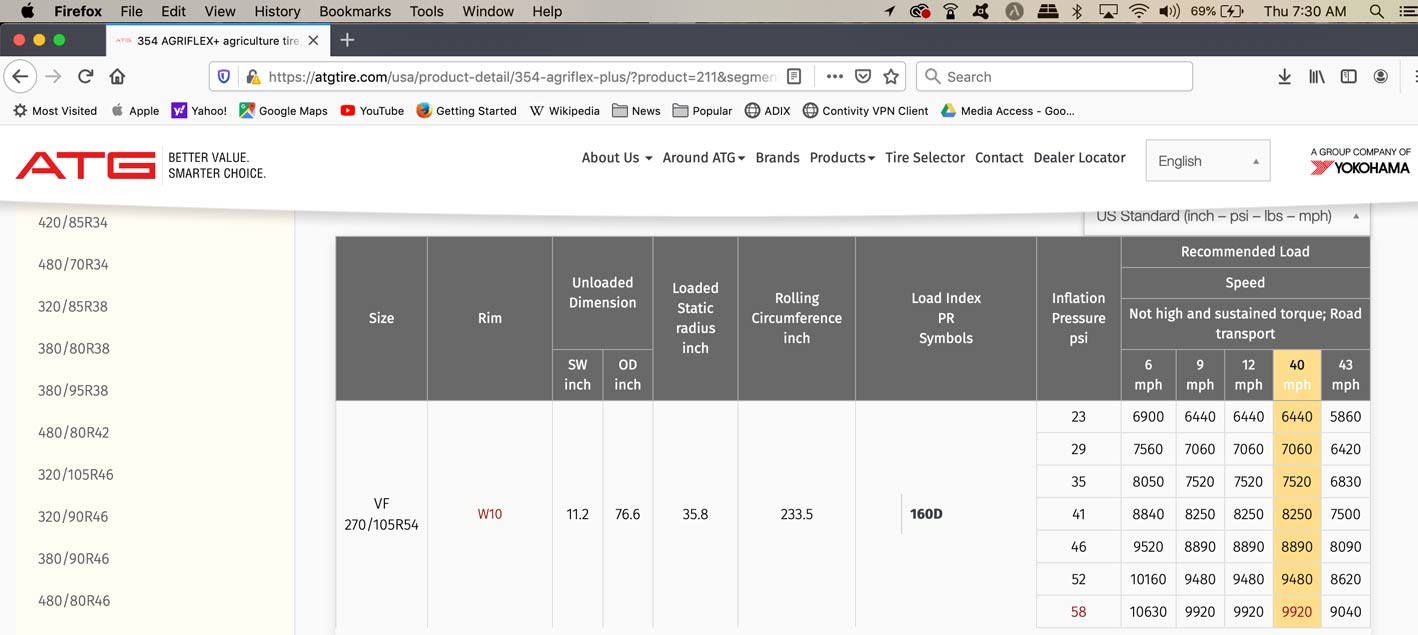Viewport: 1418px width, 635px height.
Task: Open the History menu
Action: 277,11
